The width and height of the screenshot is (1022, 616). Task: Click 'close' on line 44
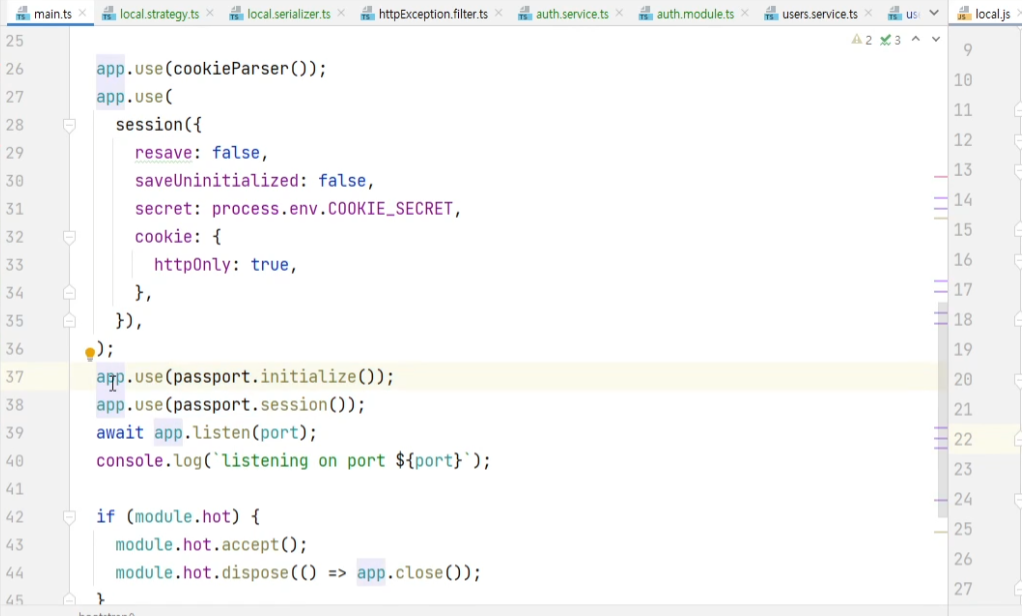(x=419, y=573)
